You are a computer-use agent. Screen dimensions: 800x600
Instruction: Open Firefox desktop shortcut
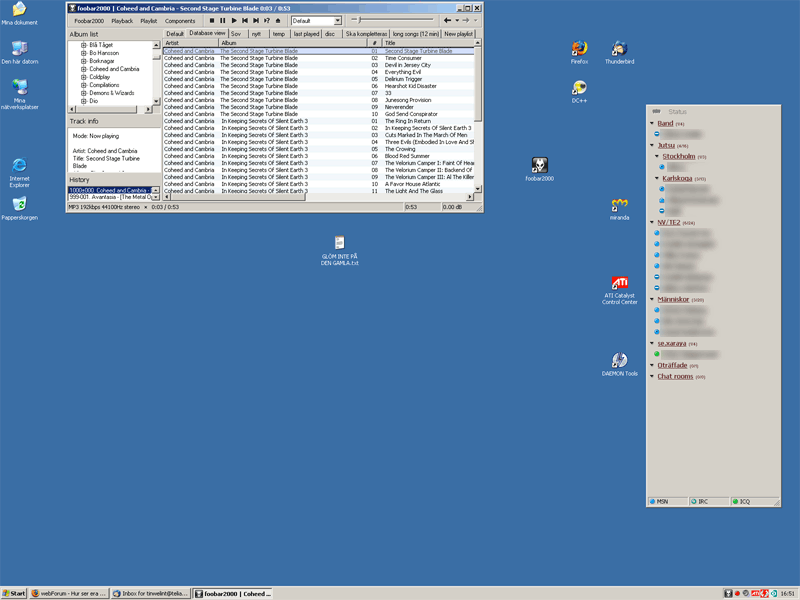(x=579, y=53)
